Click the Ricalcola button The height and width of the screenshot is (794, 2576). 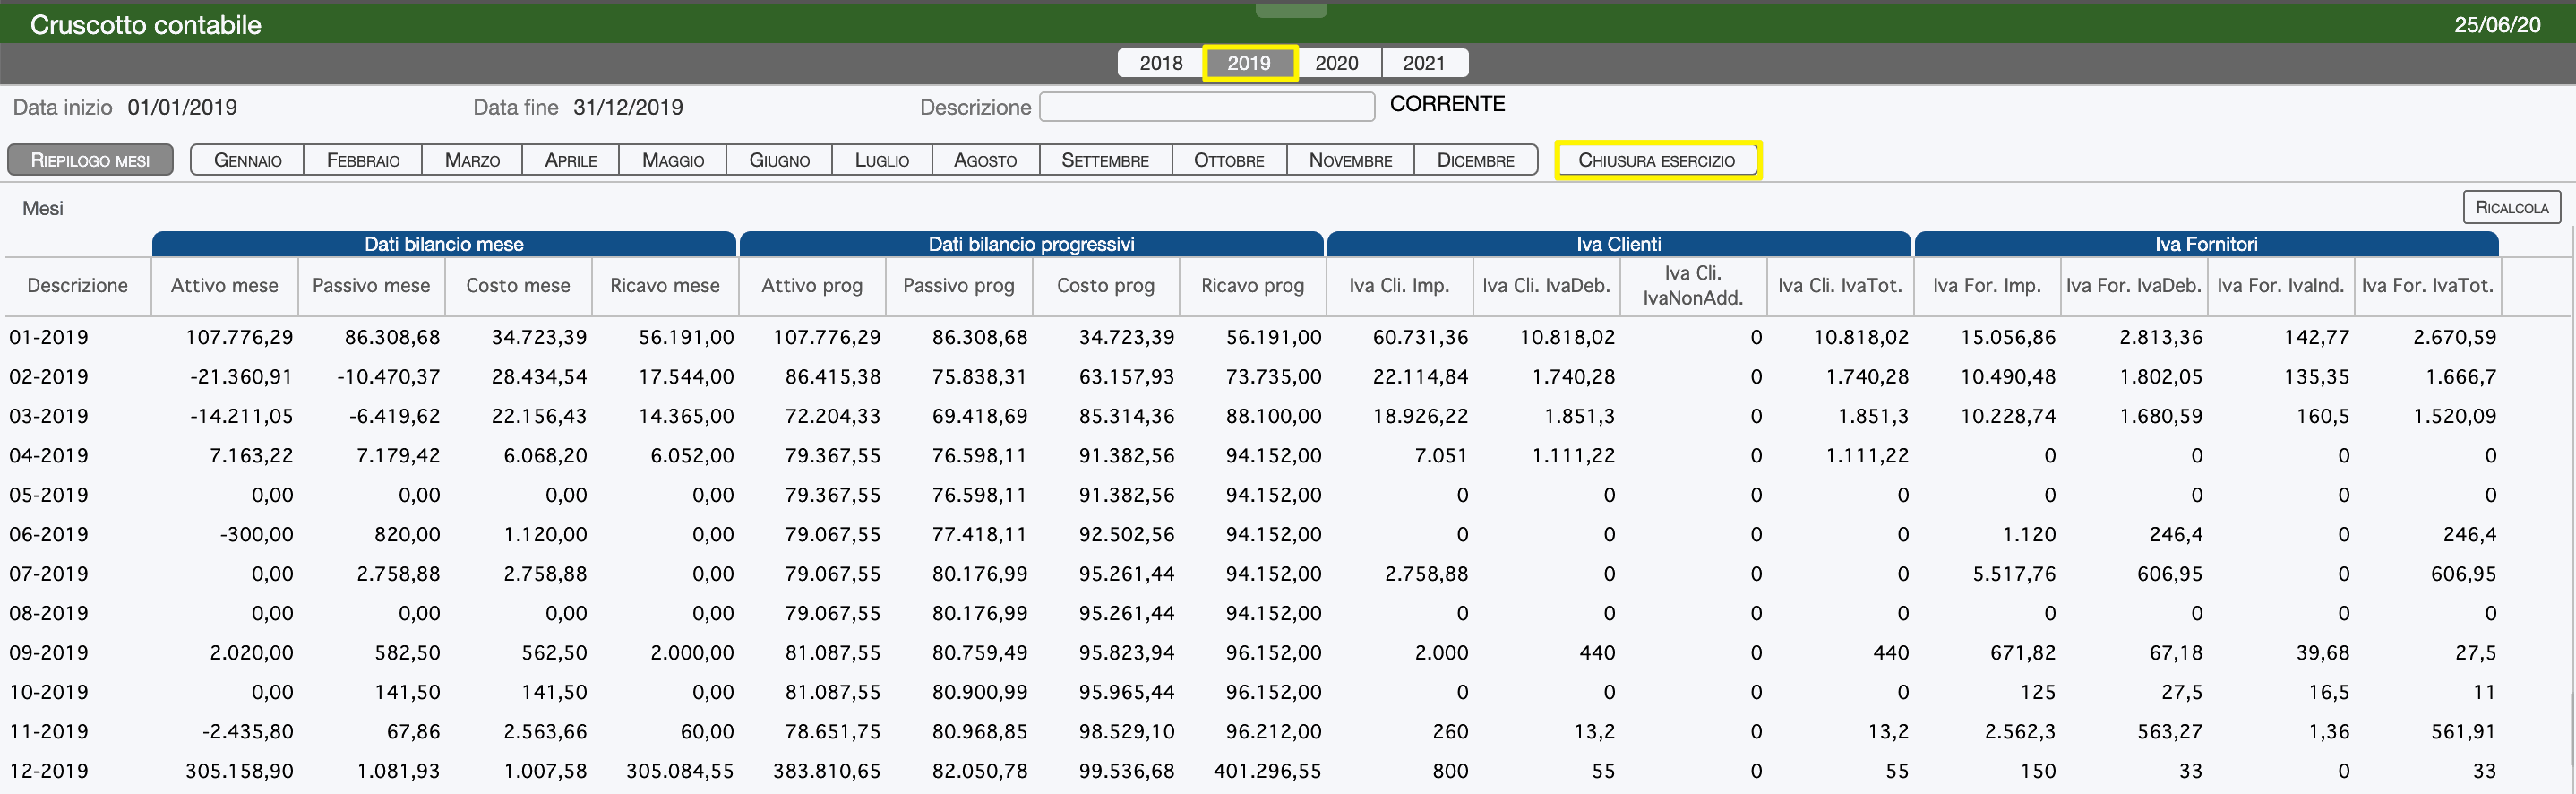pyautogui.click(x=2511, y=207)
